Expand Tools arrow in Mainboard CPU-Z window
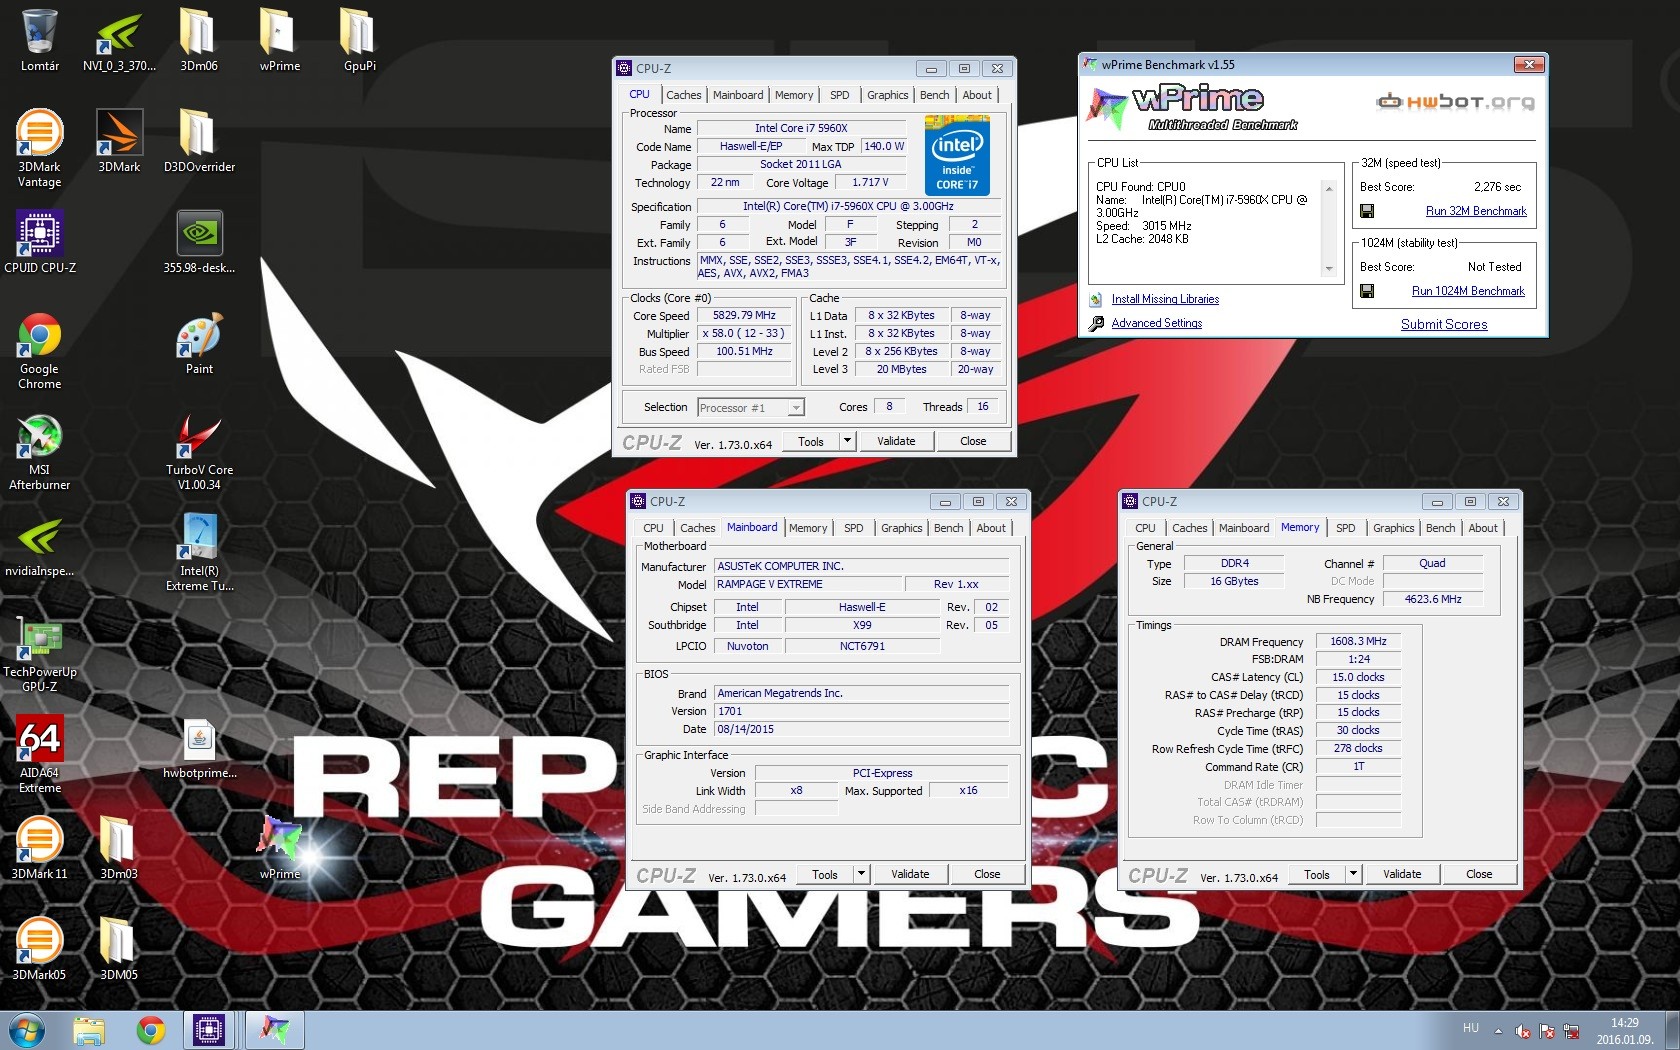The image size is (1680, 1050). (861, 874)
